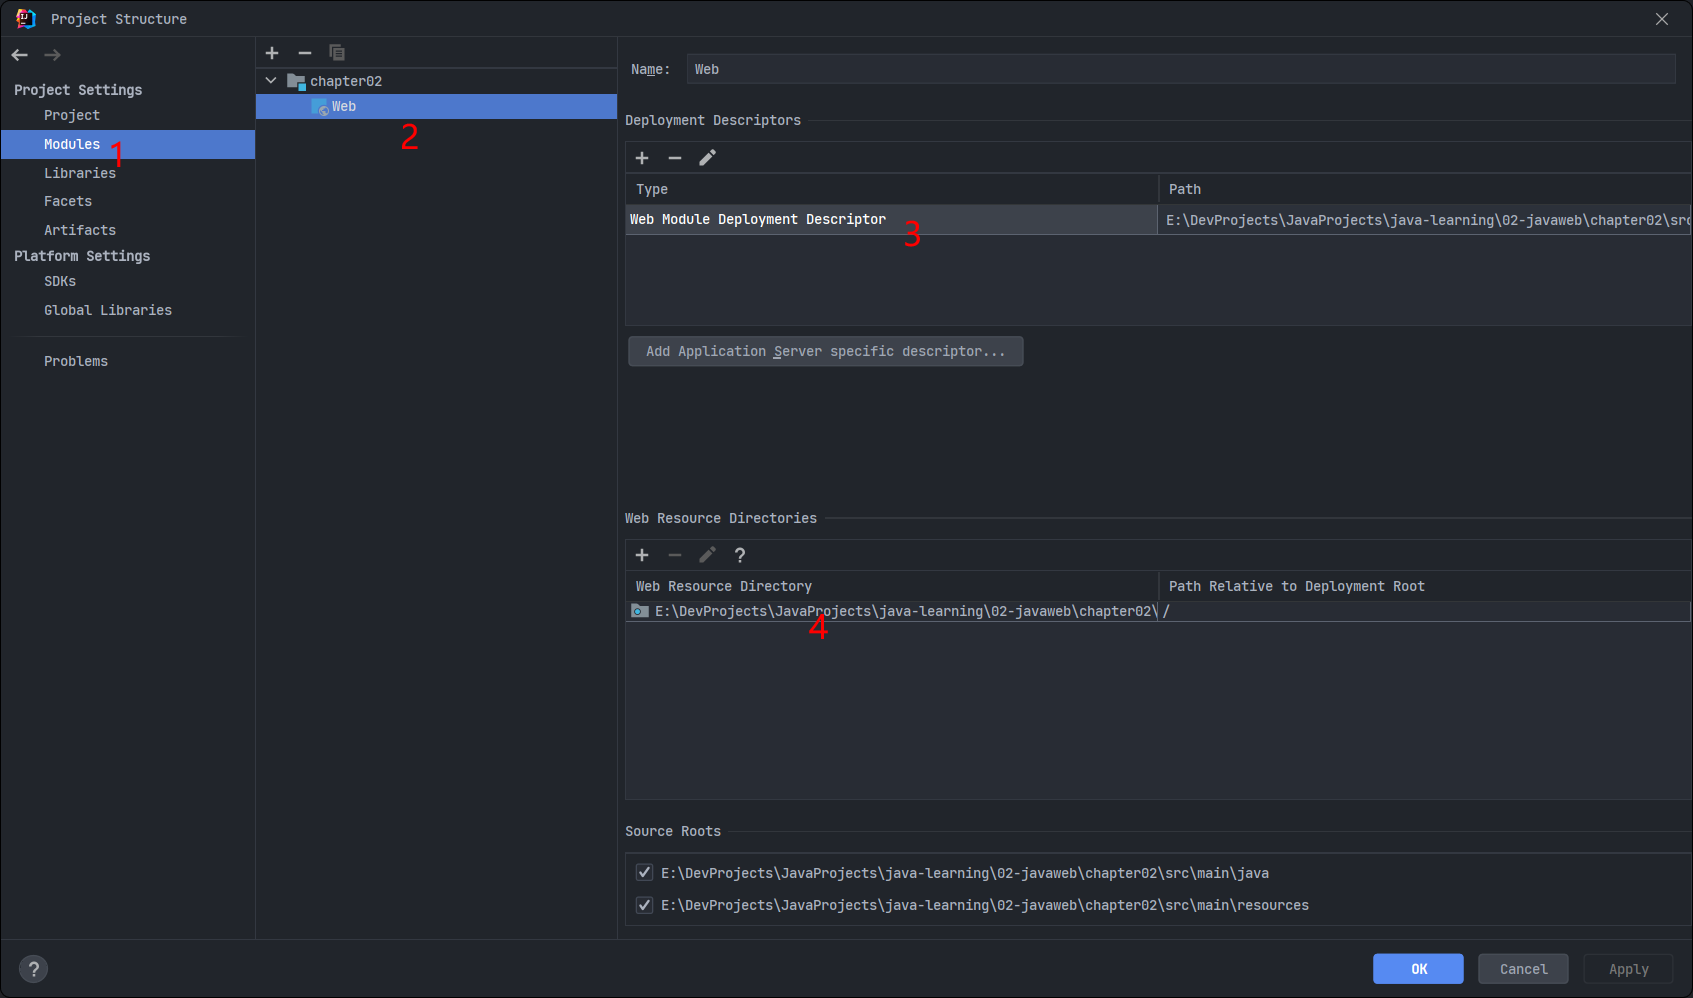
Task: Click the Type column header
Action: tap(891, 189)
